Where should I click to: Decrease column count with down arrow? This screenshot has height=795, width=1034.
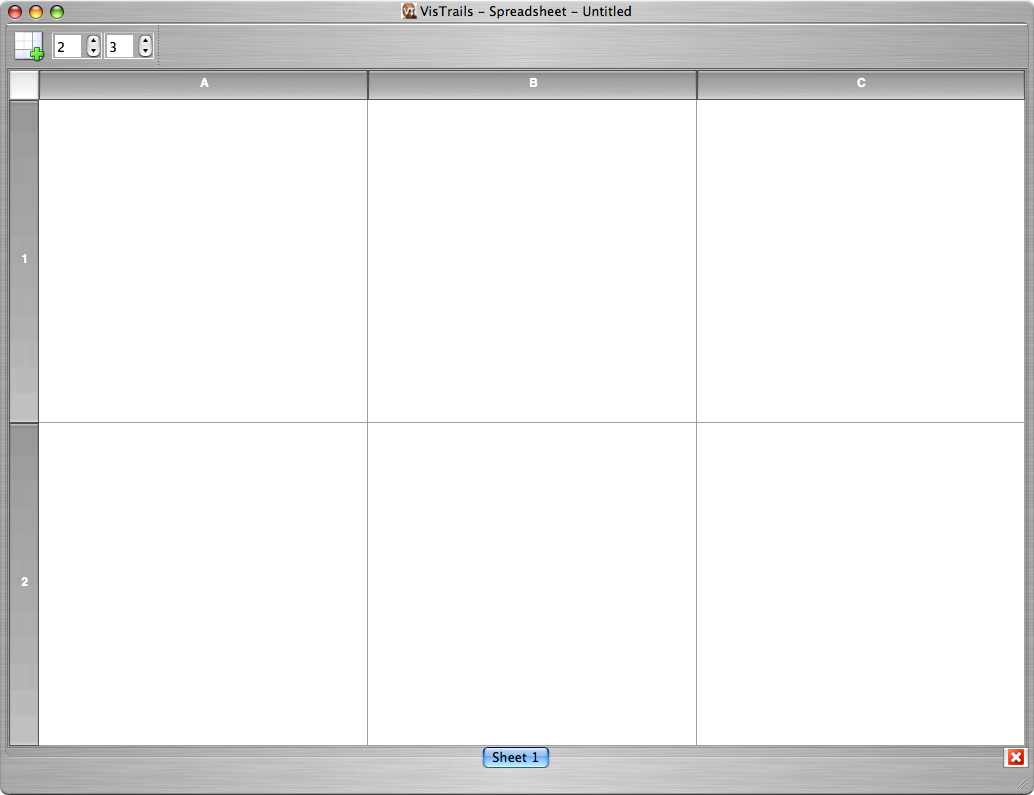click(x=145, y=52)
